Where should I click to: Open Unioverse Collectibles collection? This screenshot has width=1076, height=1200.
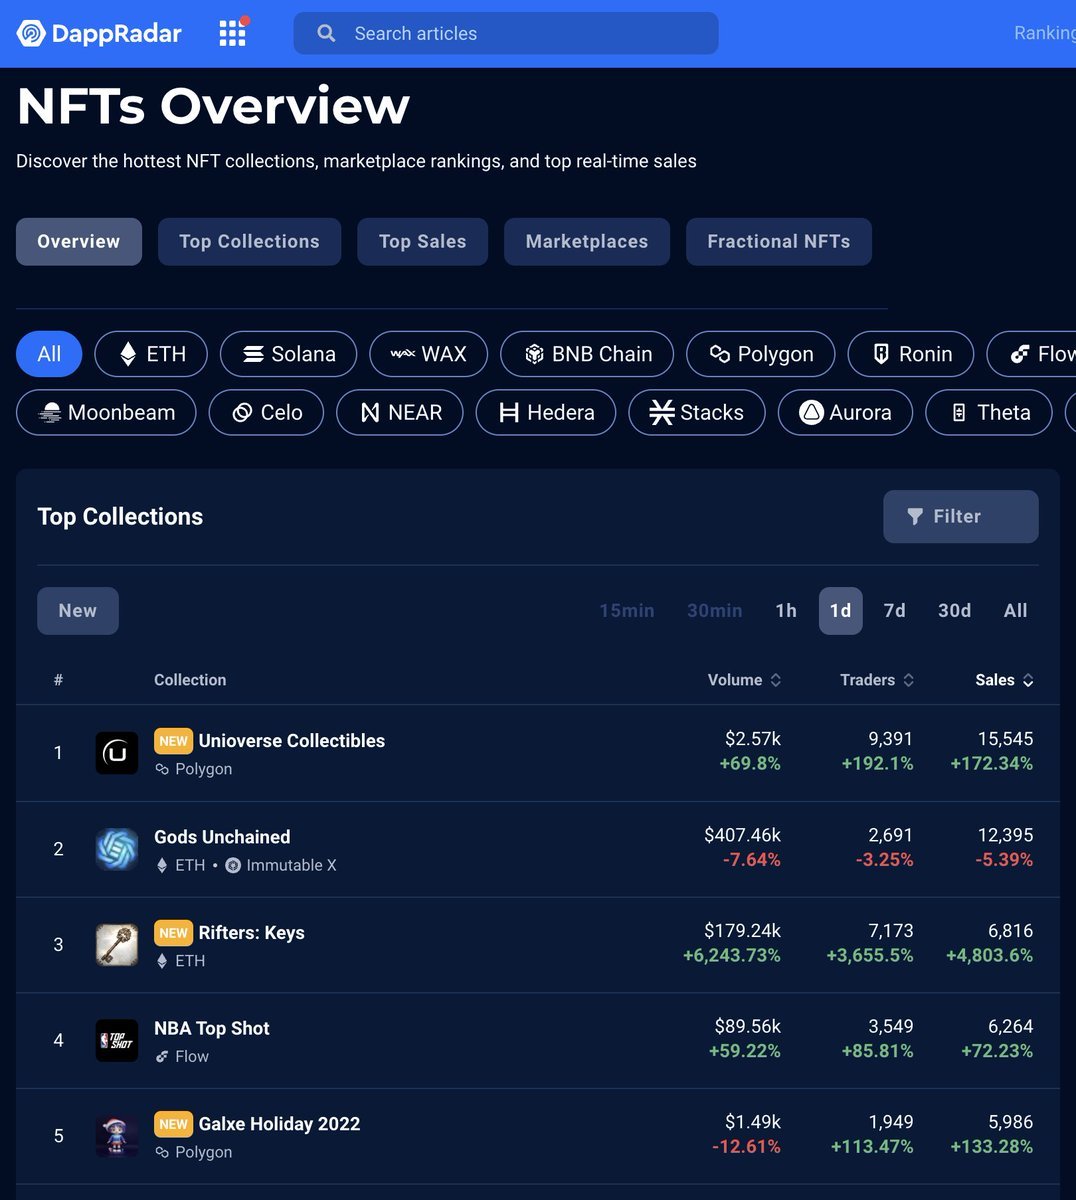pos(291,741)
